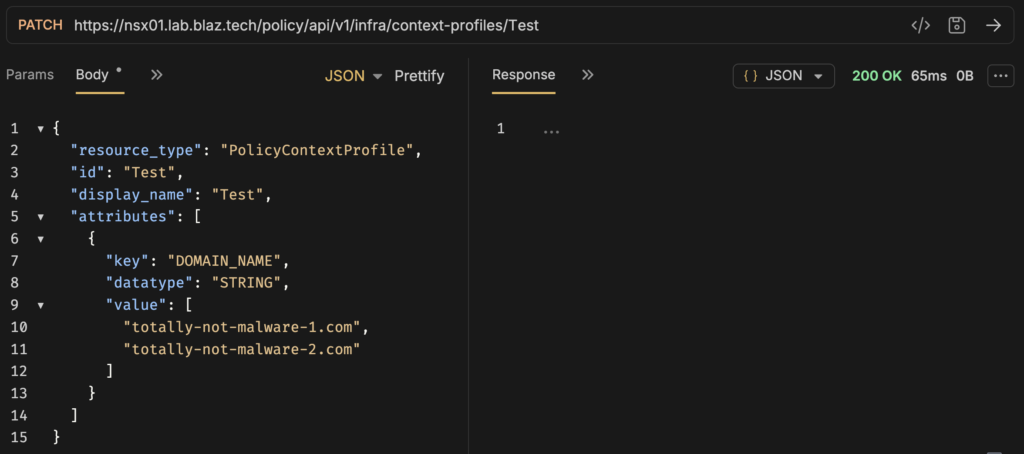This screenshot has width=1024, height=454.
Task: Open the body type JSON dropdown
Action: pos(354,76)
